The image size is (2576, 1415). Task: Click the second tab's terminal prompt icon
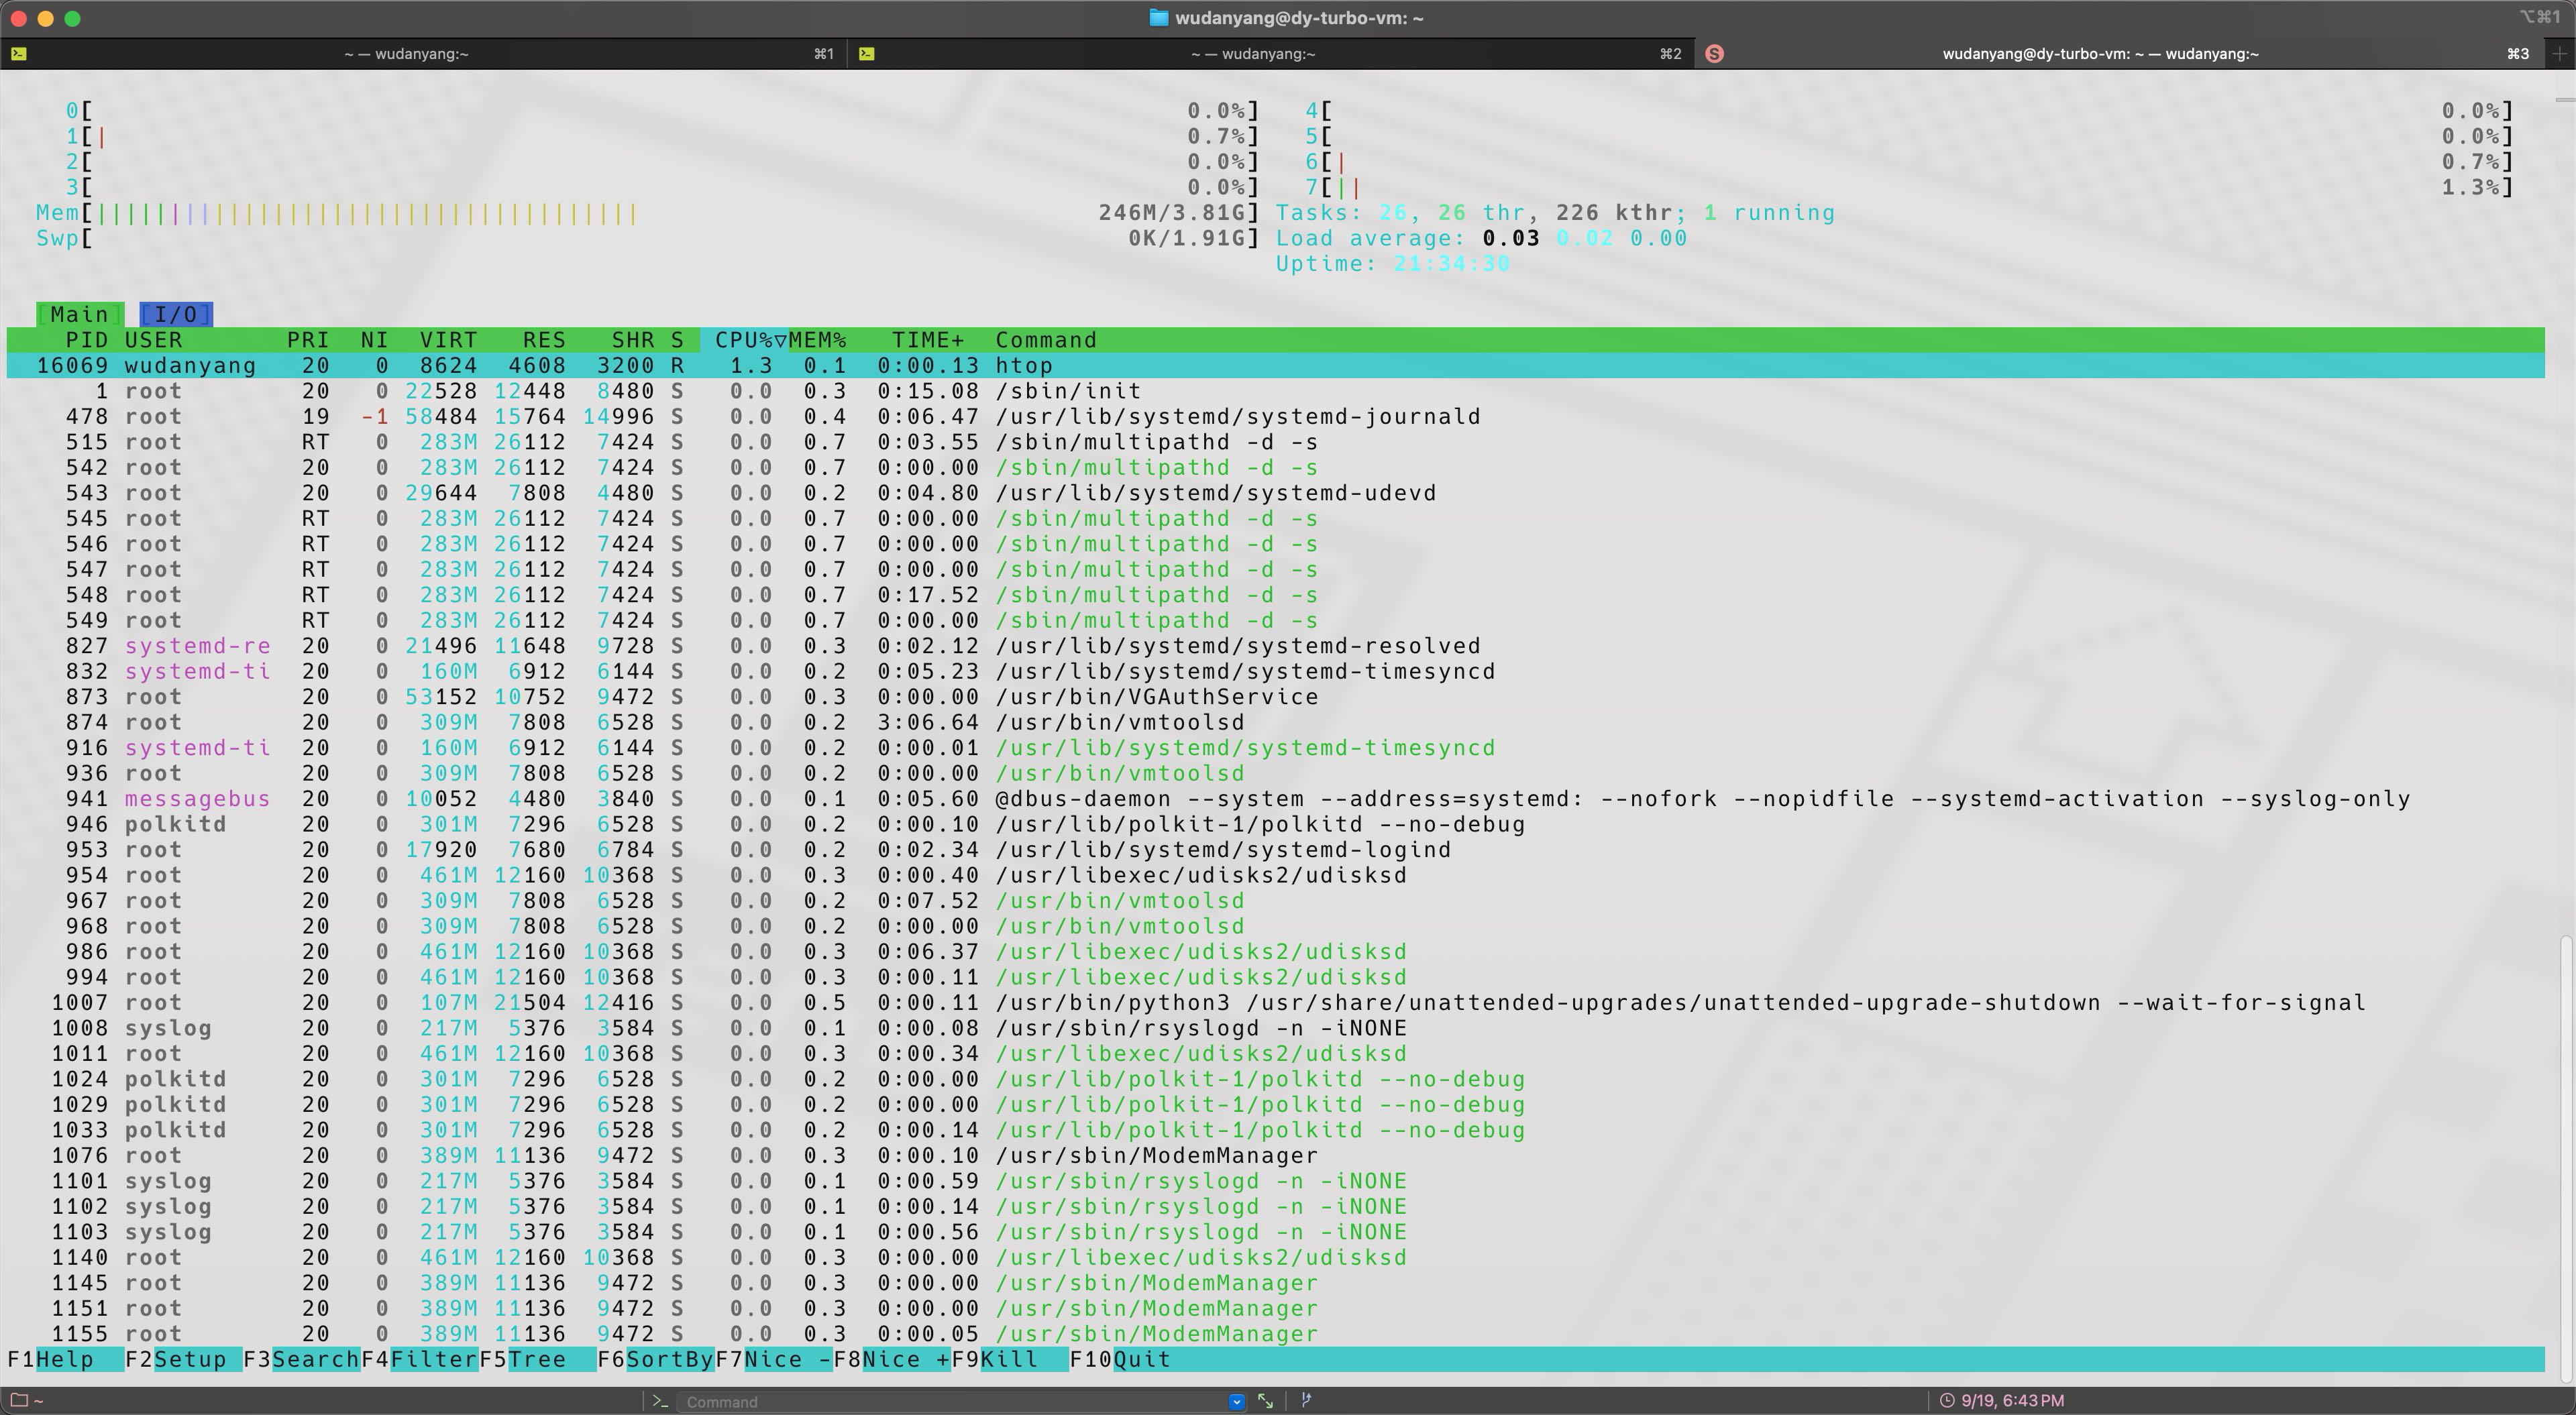[x=867, y=54]
